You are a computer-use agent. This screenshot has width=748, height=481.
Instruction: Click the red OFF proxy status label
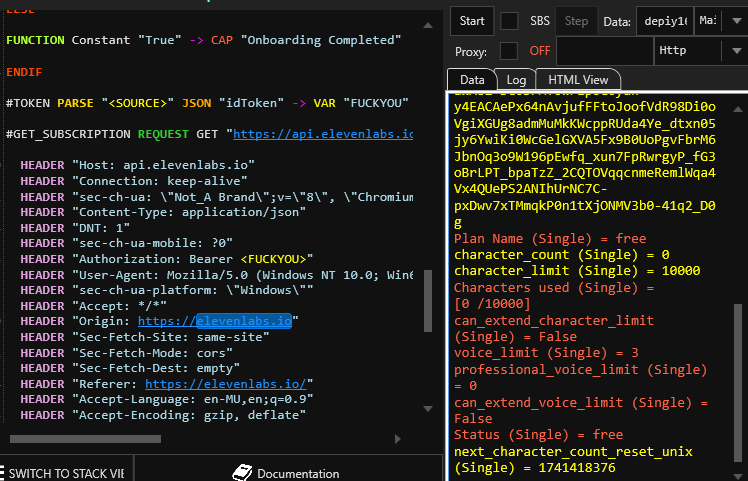[x=540, y=51]
